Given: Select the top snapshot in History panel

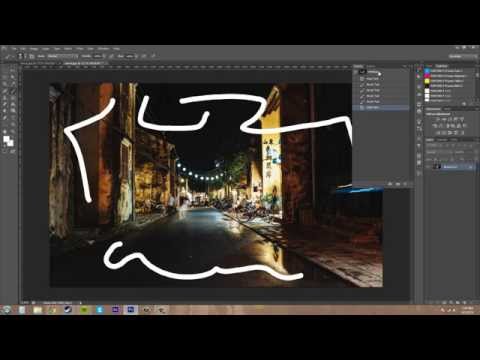Looking at the screenshot, I should click(x=381, y=72).
